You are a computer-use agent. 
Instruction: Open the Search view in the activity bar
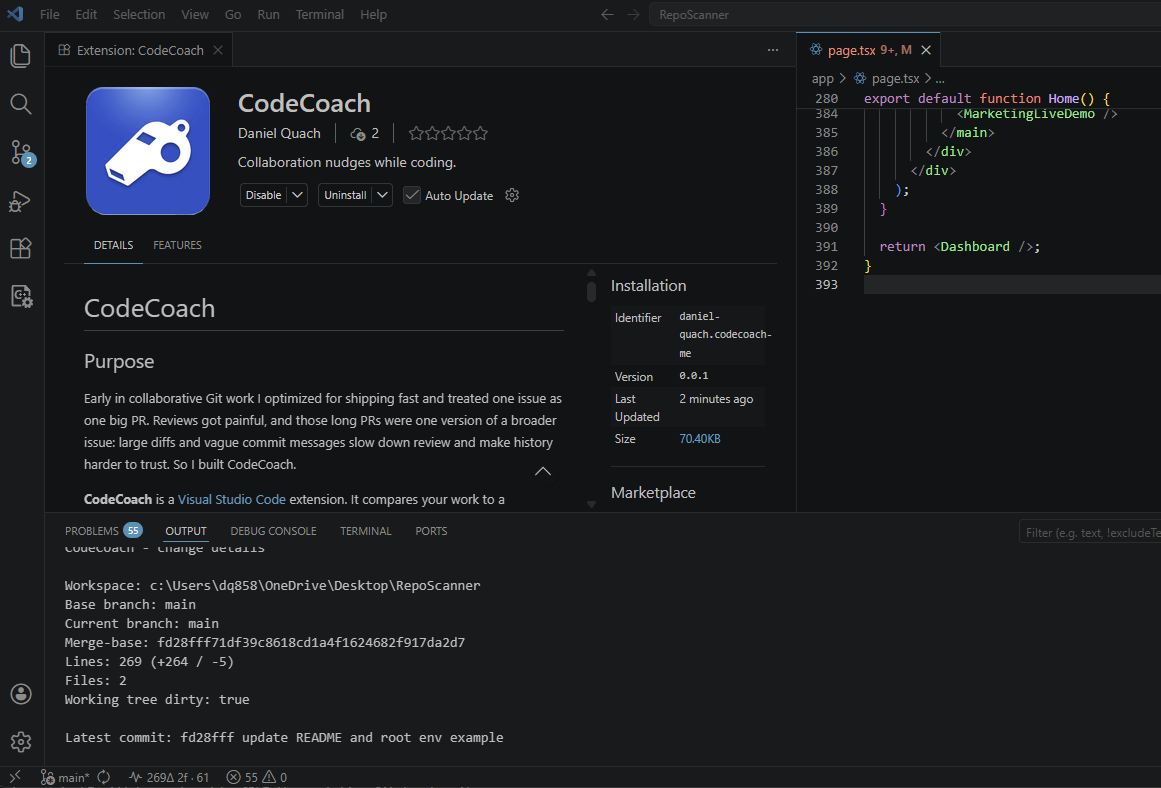pyautogui.click(x=20, y=103)
